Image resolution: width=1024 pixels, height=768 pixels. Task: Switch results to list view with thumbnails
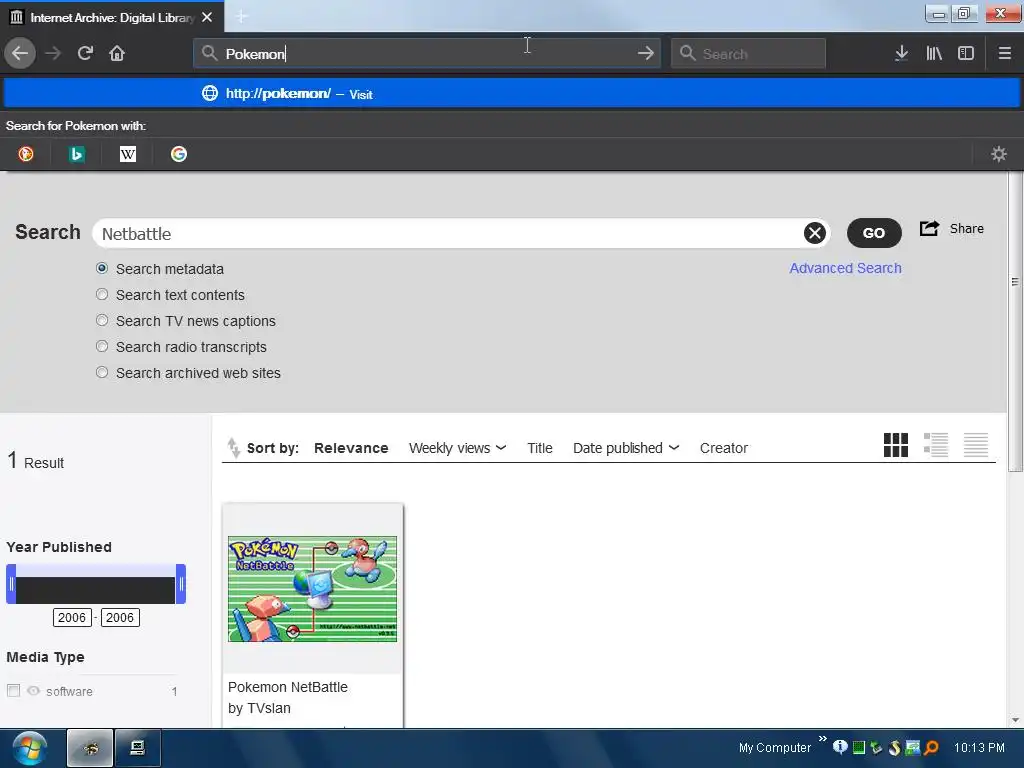tap(936, 445)
